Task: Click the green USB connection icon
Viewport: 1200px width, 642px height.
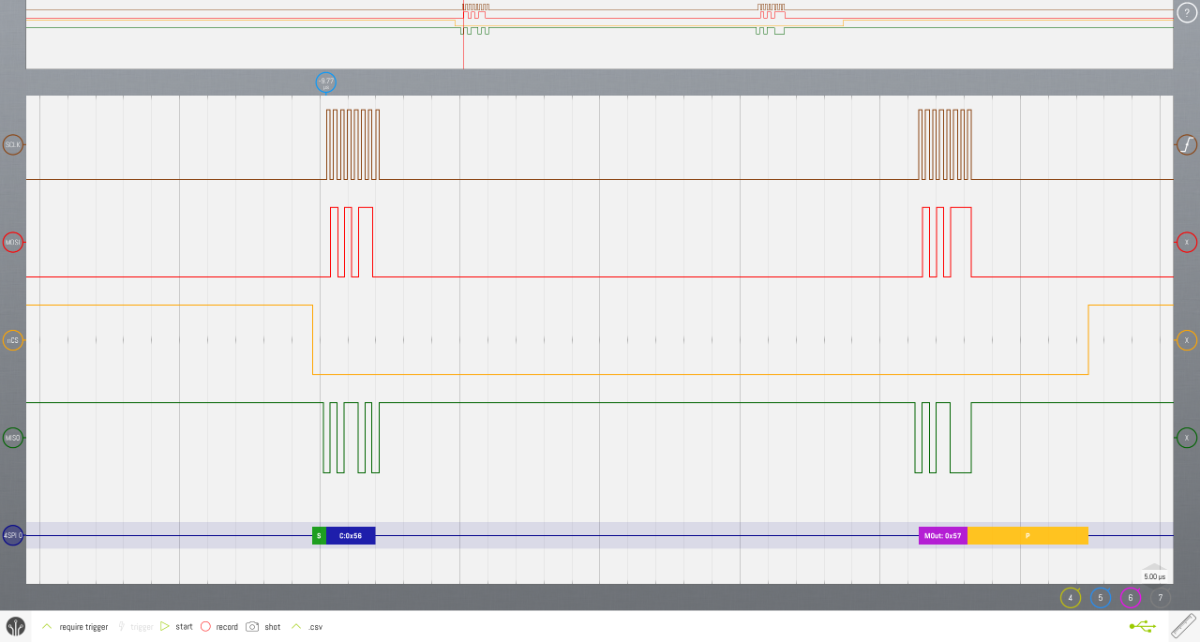Action: [x=1145, y=627]
